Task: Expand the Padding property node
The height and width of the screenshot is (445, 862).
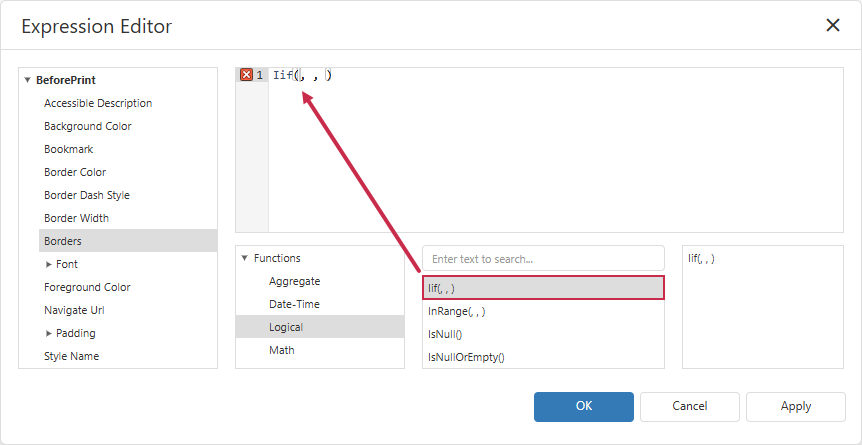Action: [49, 333]
